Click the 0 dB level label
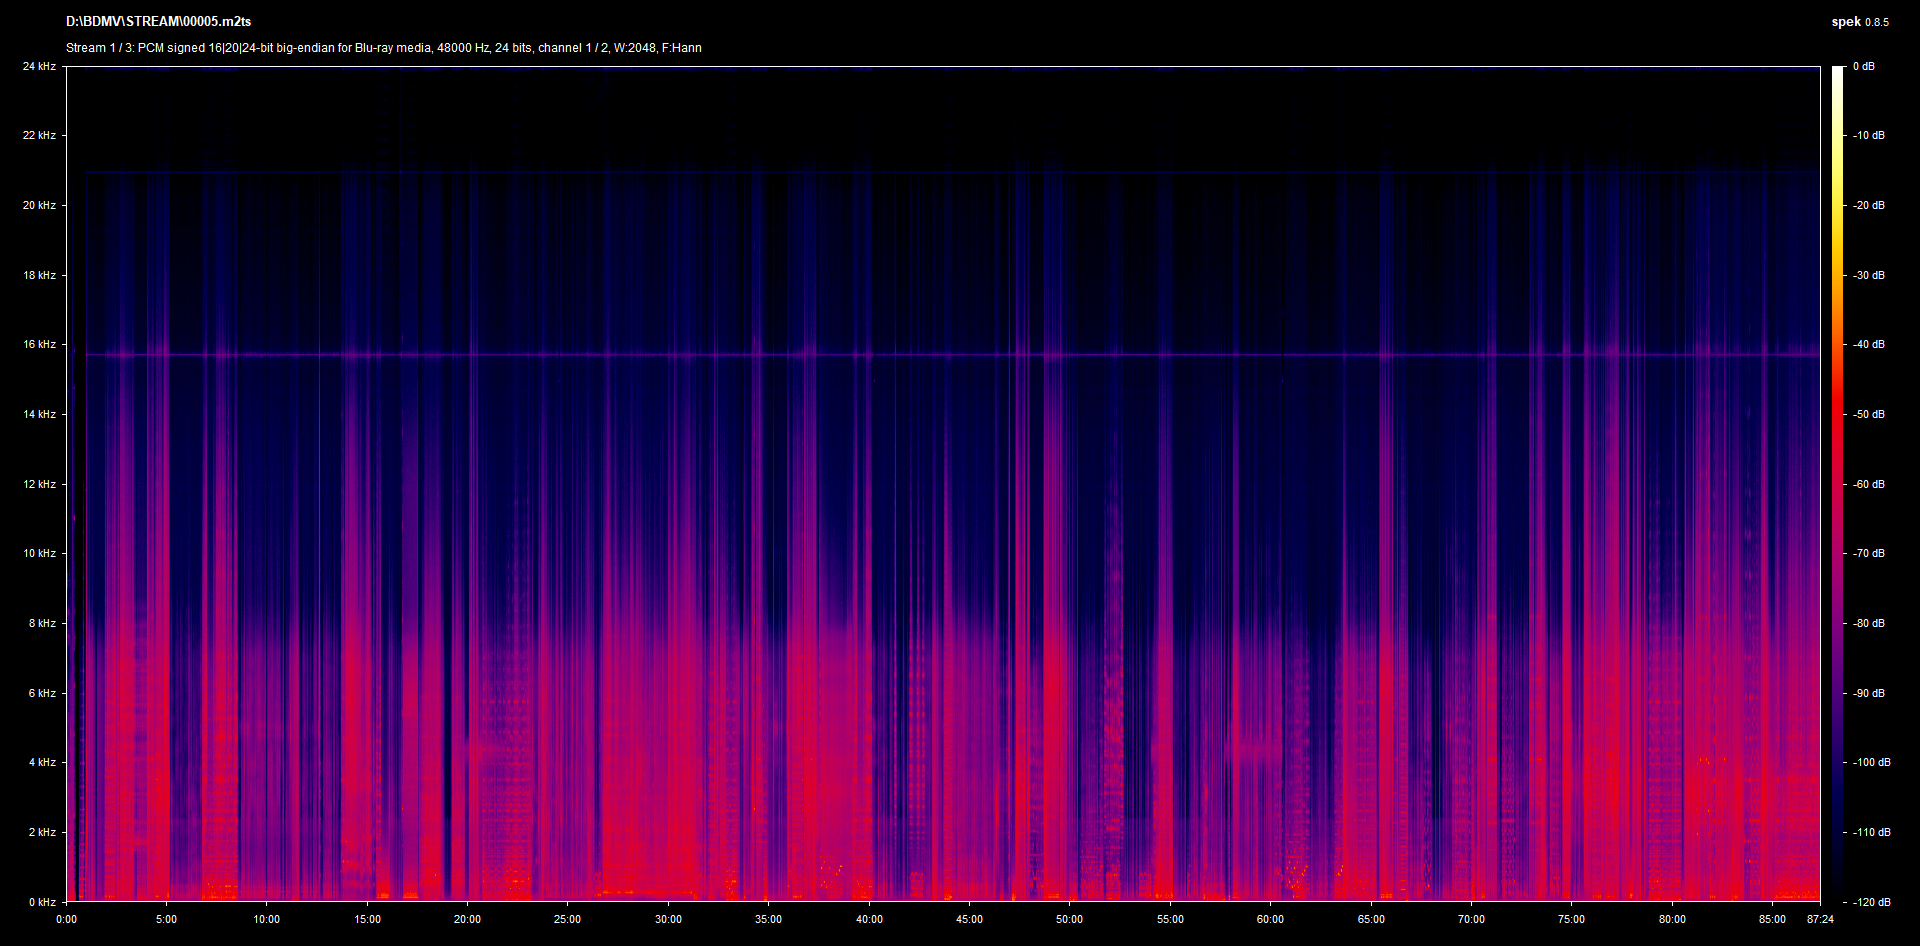The image size is (1920, 946). click(1863, 67)
